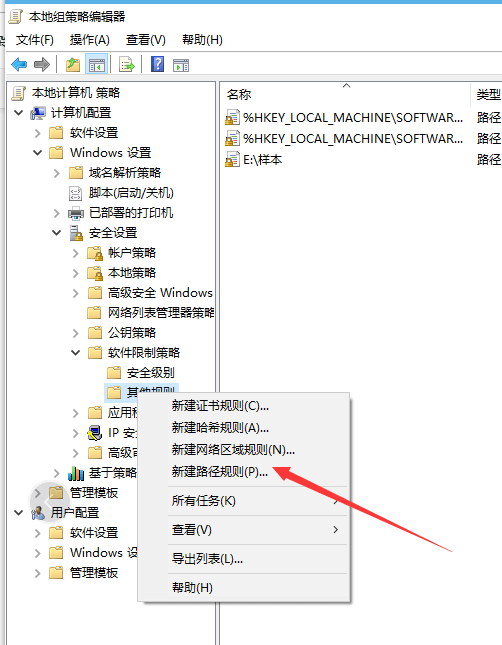Image resolution: width=502 pixels, height=645 pixels.
Task: Expand the 本地策略 node
Action: (76, 273)
